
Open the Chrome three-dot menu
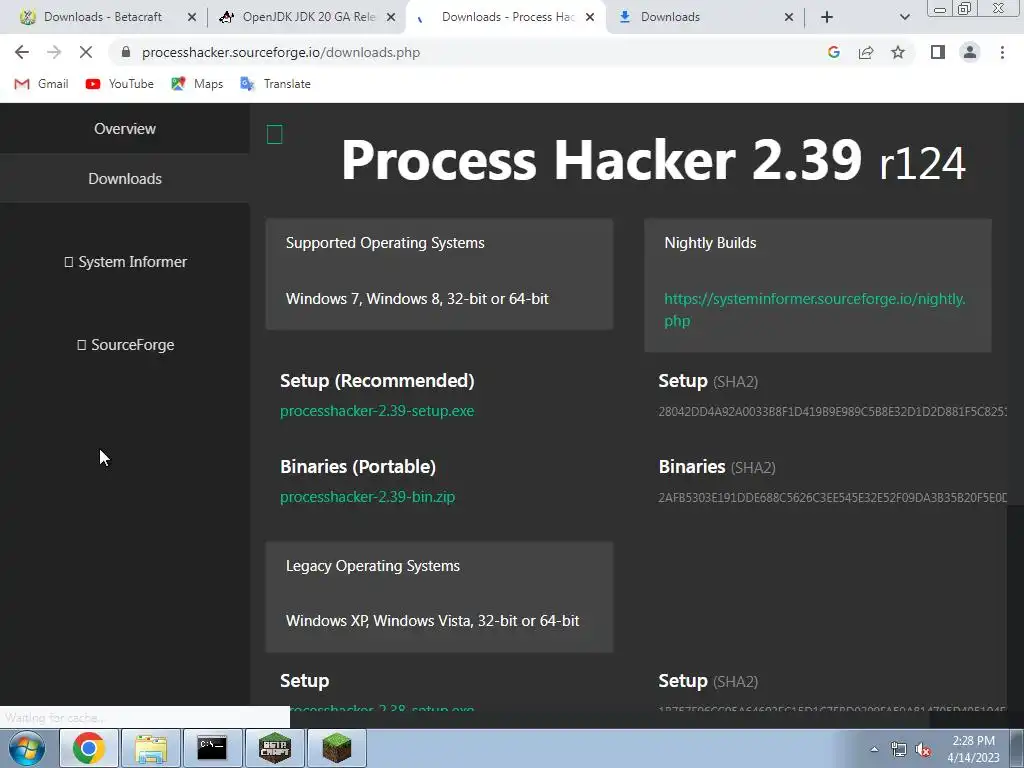tap(1002, 52)
